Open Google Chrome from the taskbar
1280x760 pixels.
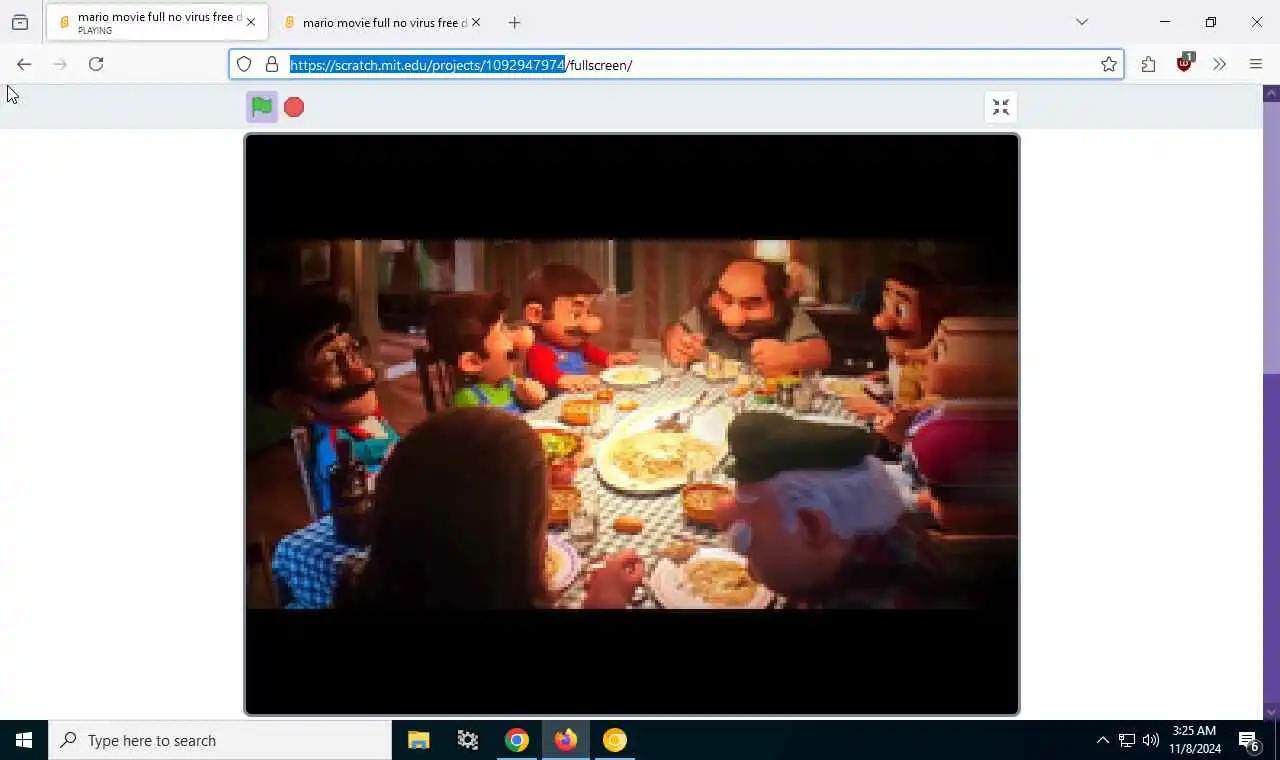coord(517,740)
